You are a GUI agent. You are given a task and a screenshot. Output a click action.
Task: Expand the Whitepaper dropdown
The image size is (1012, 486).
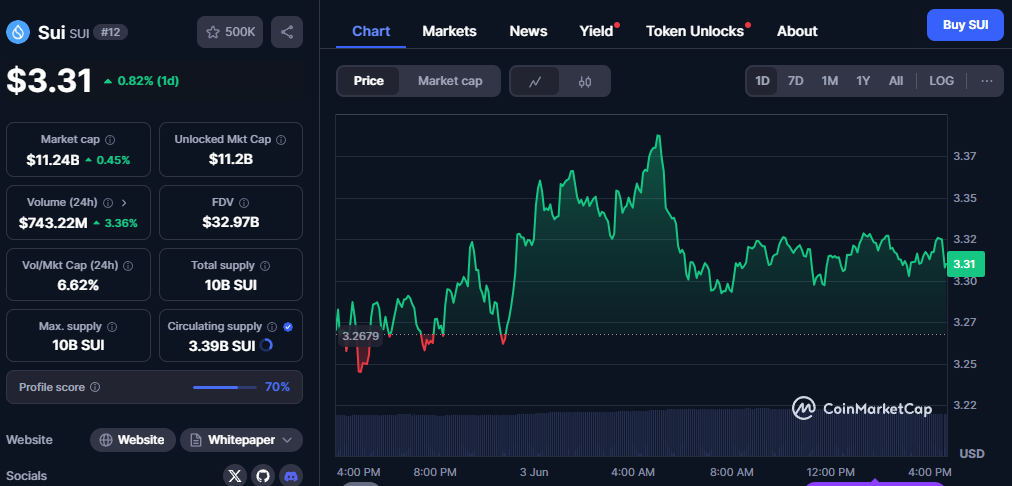241,440
